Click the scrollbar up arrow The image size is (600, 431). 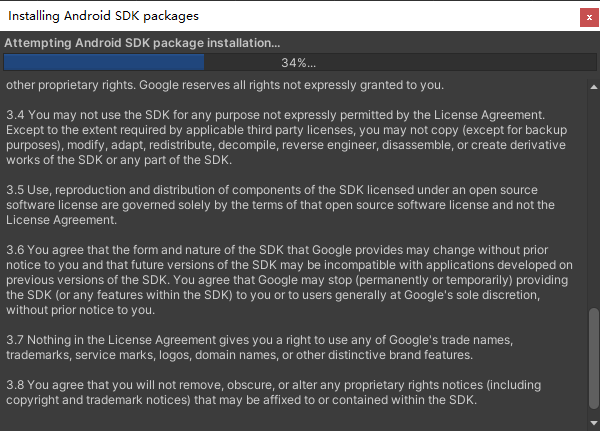(x=594, y=87)
